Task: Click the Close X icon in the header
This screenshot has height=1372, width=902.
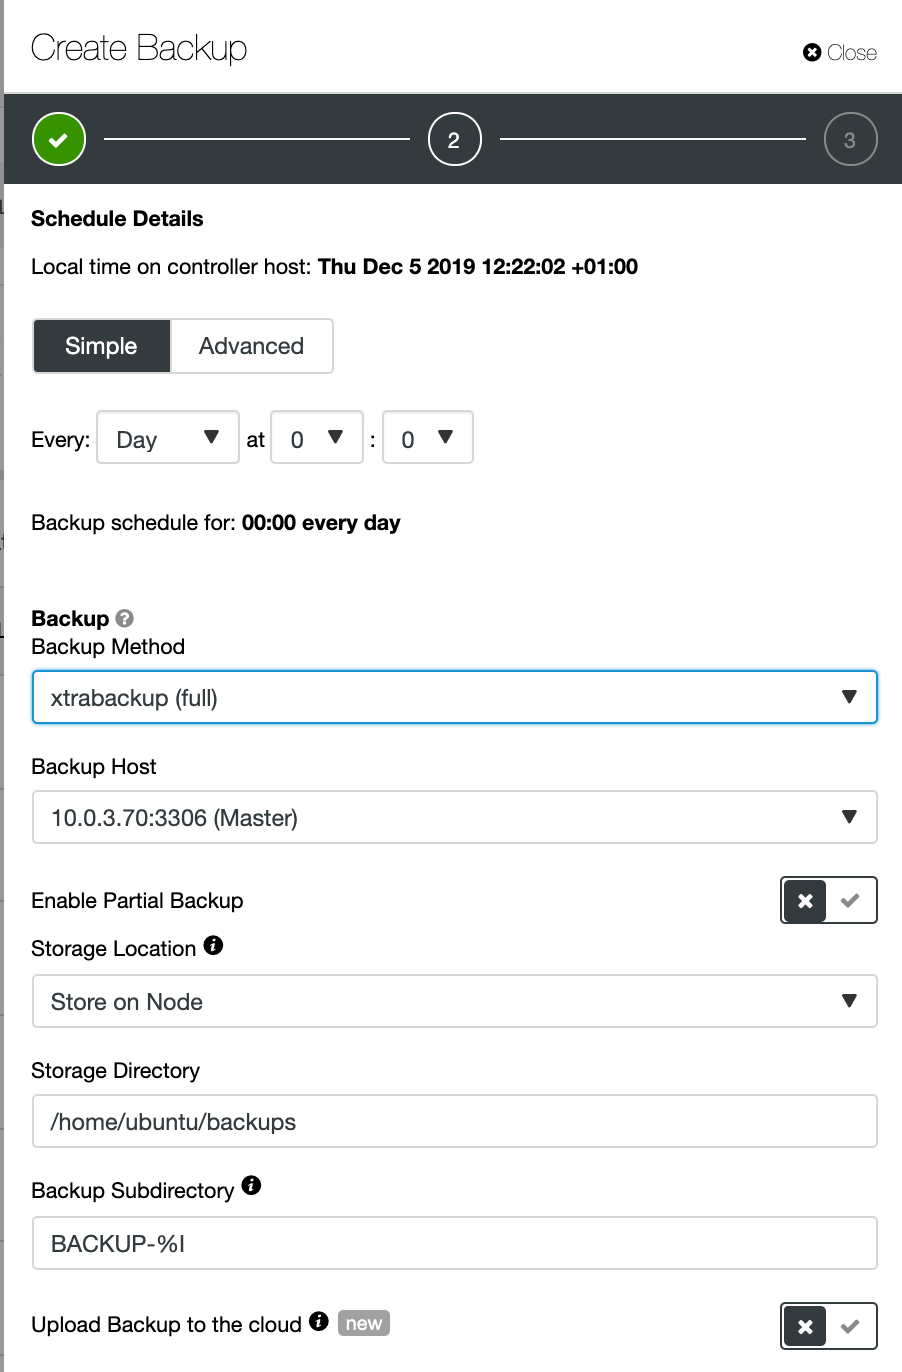Action: pos(812,52)
